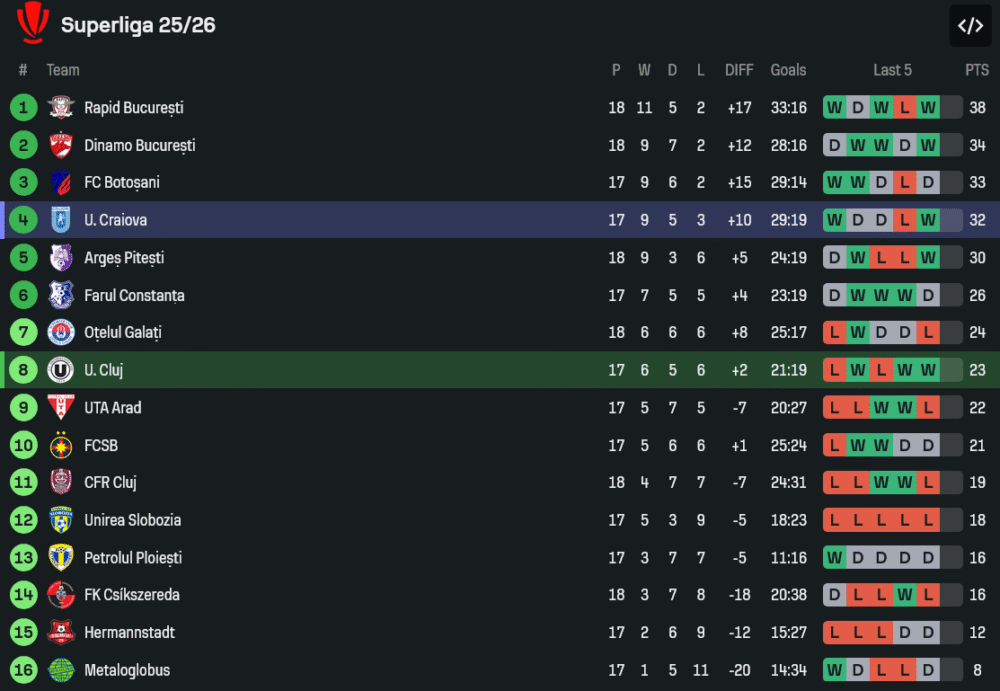
Task: Click the Metaloglobus crest icon
Action: click(x=61, y=670)
